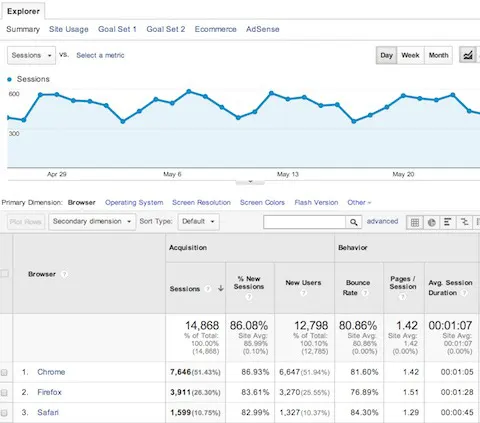Select the pie chart percentage view icon

click(431, 222)
